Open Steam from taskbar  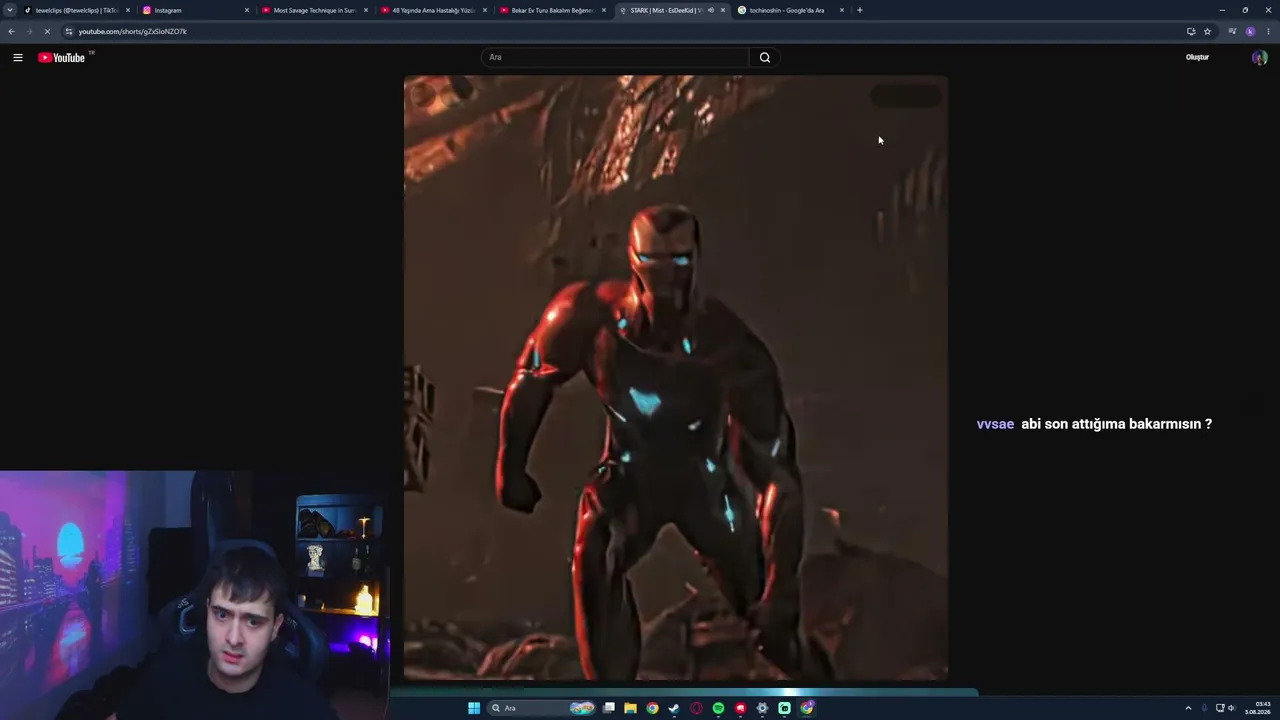coord(674,708)
